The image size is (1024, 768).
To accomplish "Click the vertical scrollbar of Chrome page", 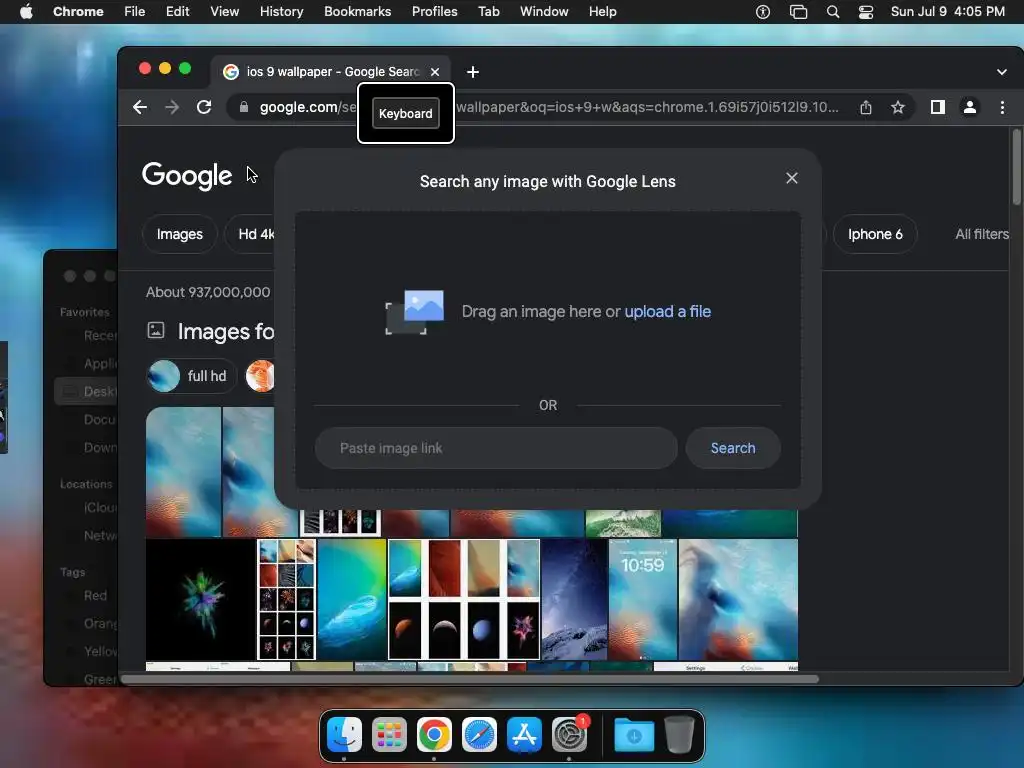I will tap(1016, 167).
